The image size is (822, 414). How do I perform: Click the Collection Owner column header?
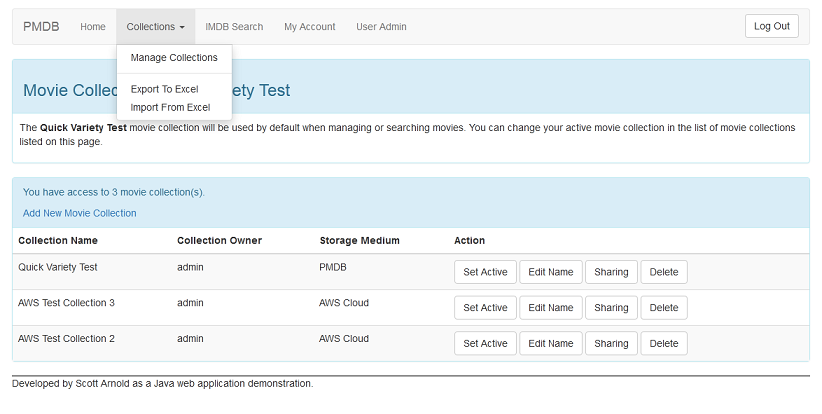(219, 241)
